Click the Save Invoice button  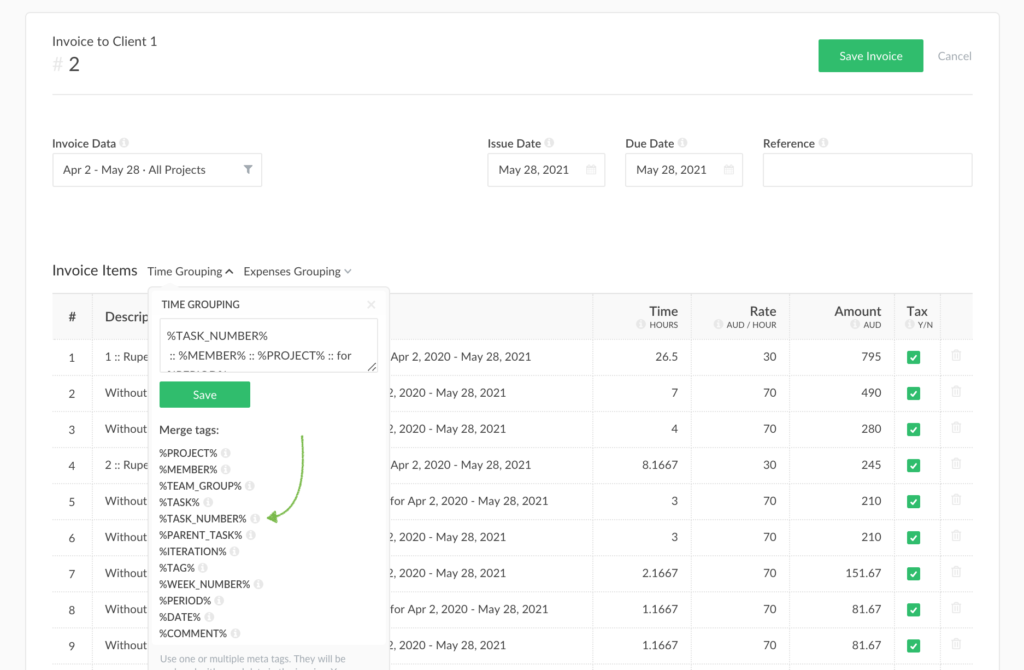click(x=870, y=56)
